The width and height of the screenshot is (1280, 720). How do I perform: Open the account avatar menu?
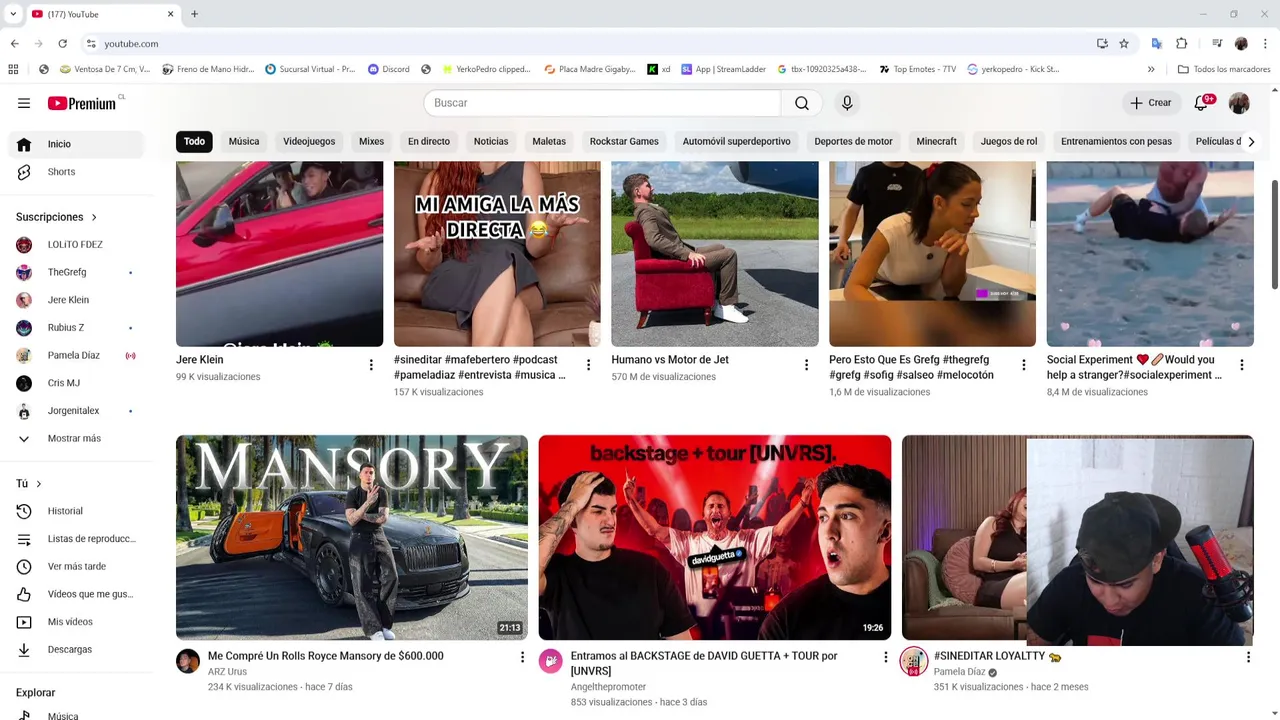(1239, 103)
